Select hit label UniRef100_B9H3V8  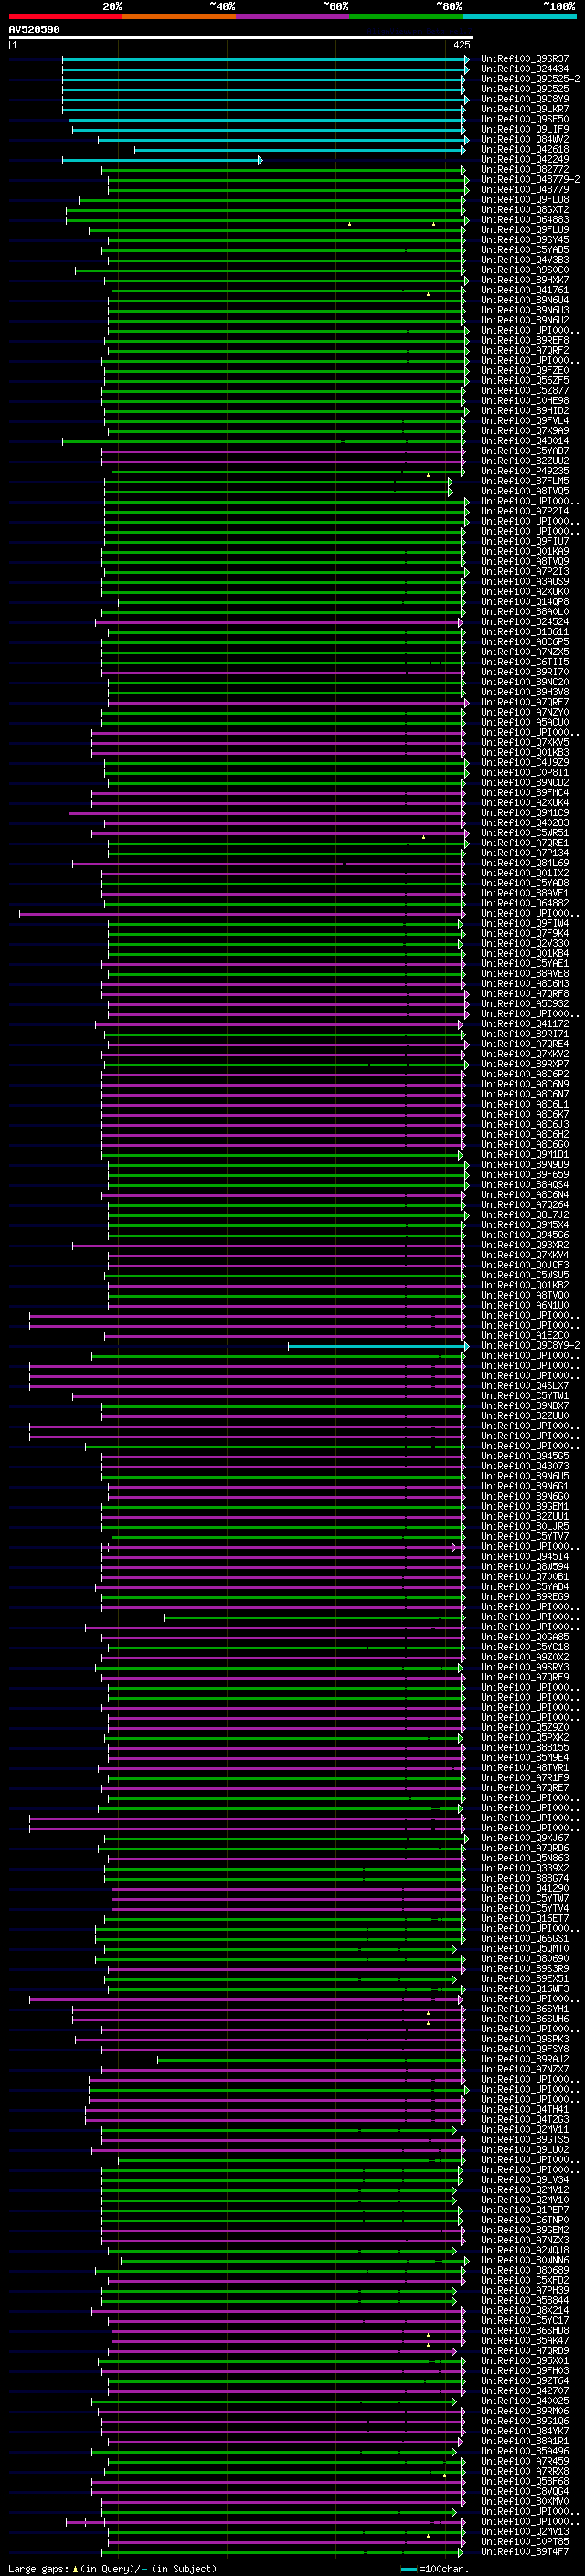(525, 692)
